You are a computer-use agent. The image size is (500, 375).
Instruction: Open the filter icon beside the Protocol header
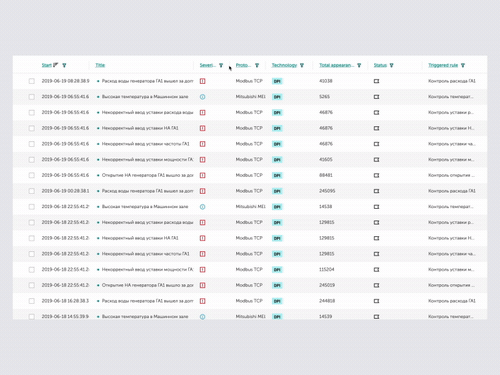coord(257,65)
